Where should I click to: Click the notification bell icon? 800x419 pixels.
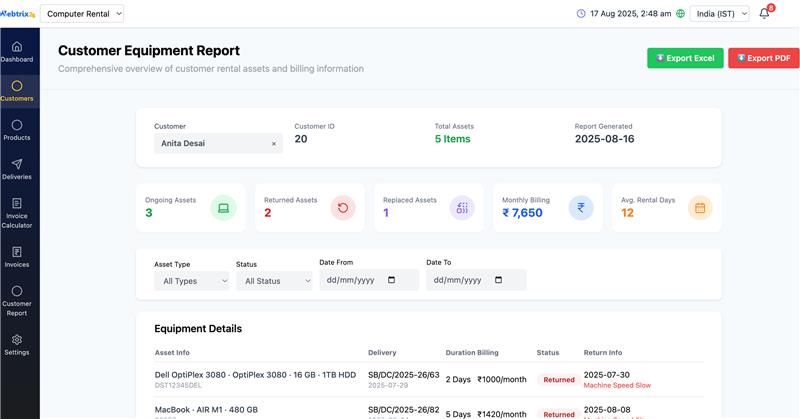pyautogui.click(x=765, y=14)
